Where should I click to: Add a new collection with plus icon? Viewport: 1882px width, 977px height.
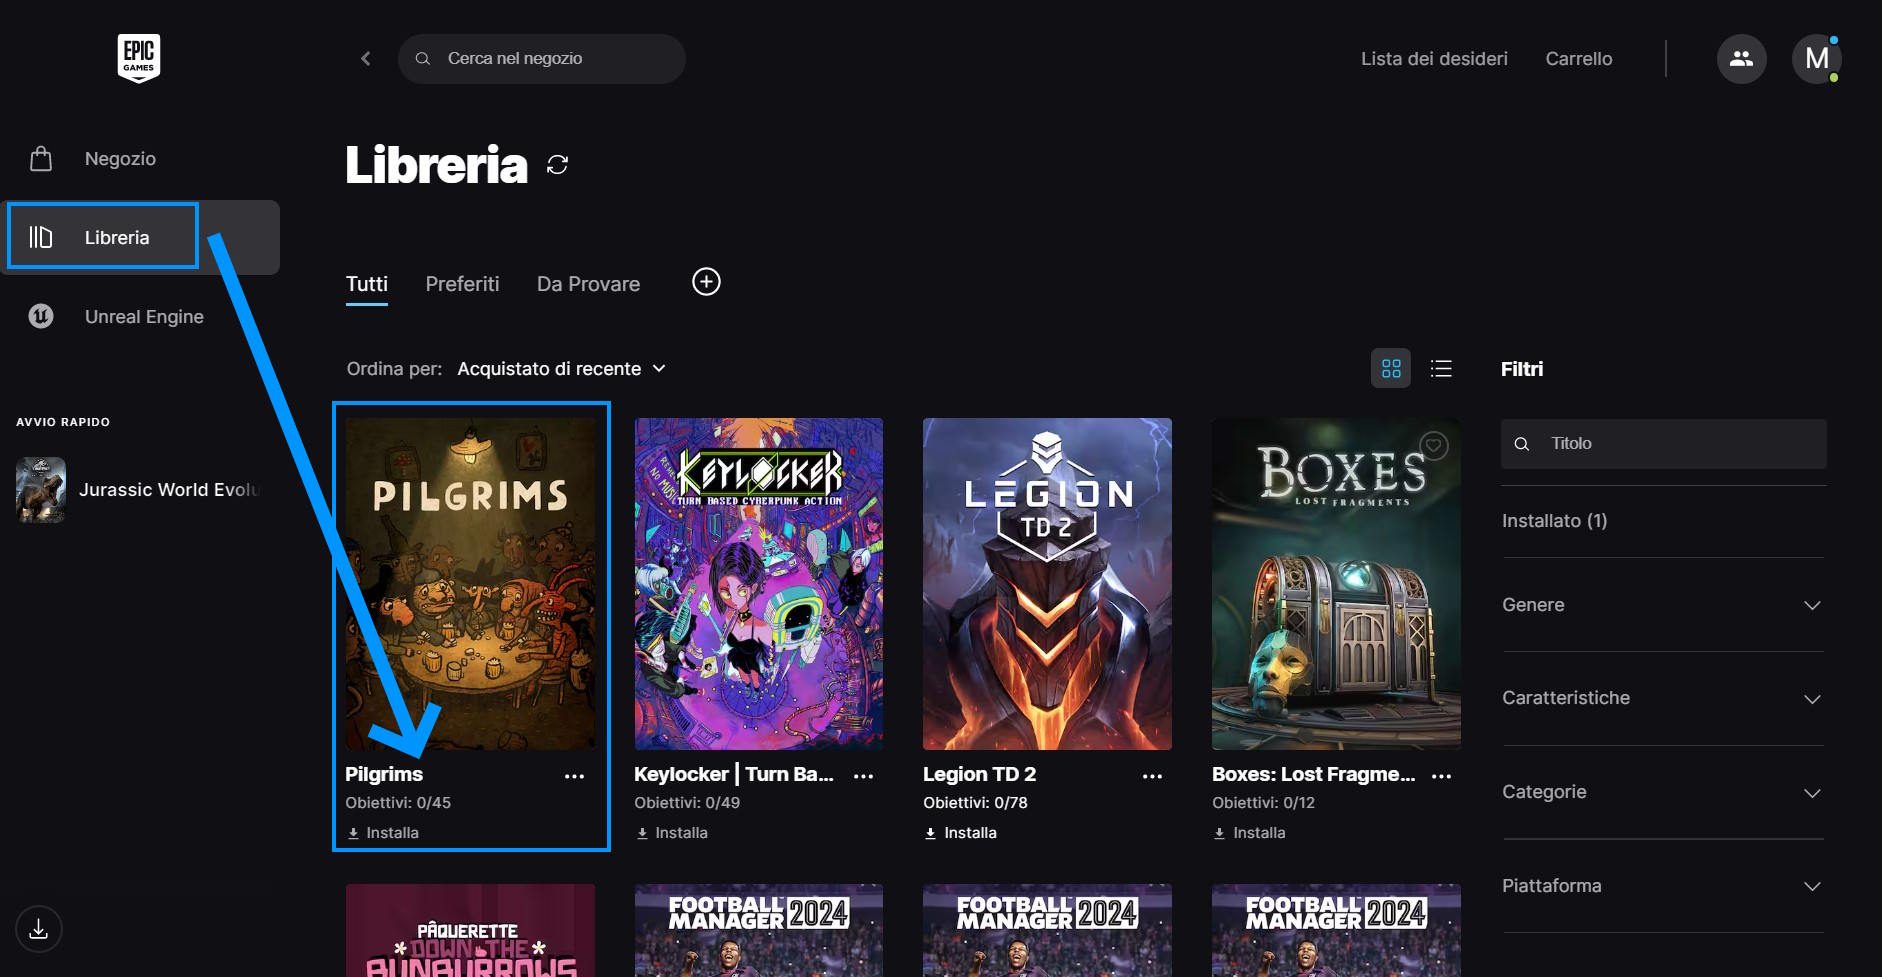point(706,282)
